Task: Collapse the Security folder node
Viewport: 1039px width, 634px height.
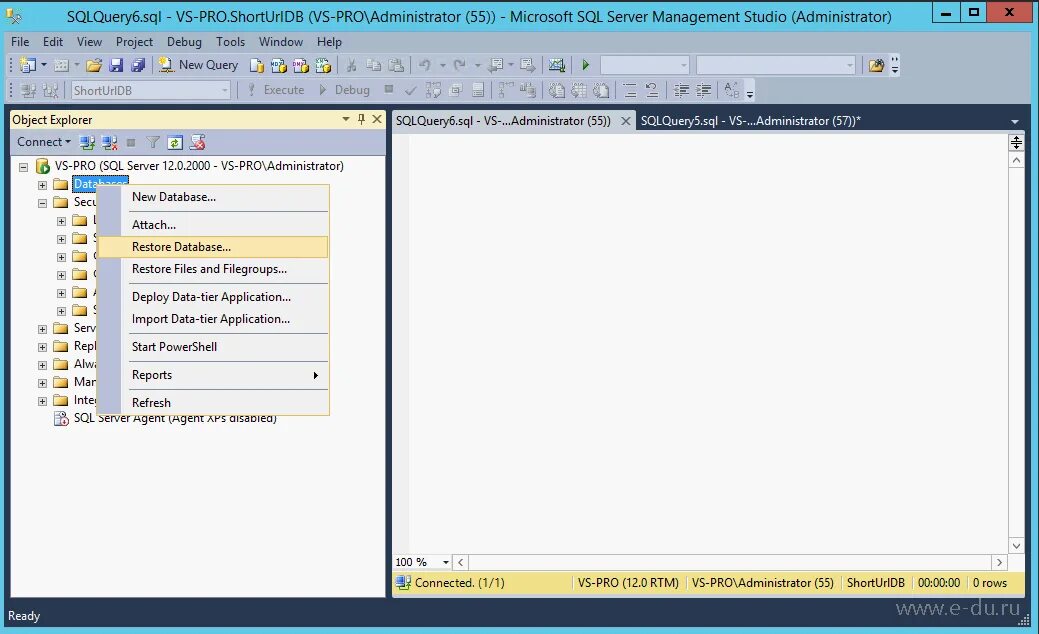Action: click(x=42, y=203)
